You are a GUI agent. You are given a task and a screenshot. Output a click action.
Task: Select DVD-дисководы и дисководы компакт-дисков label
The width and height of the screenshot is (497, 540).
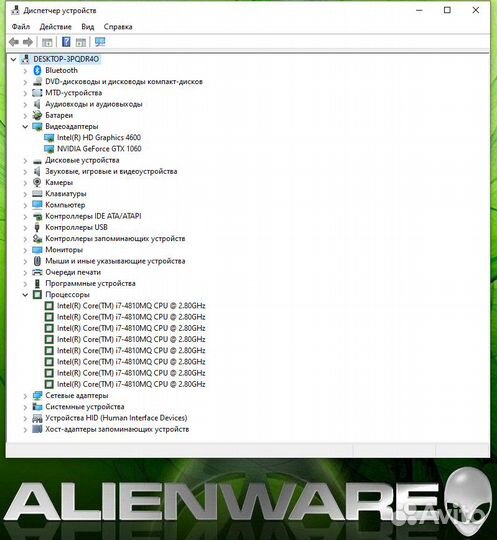coord(124,82)
